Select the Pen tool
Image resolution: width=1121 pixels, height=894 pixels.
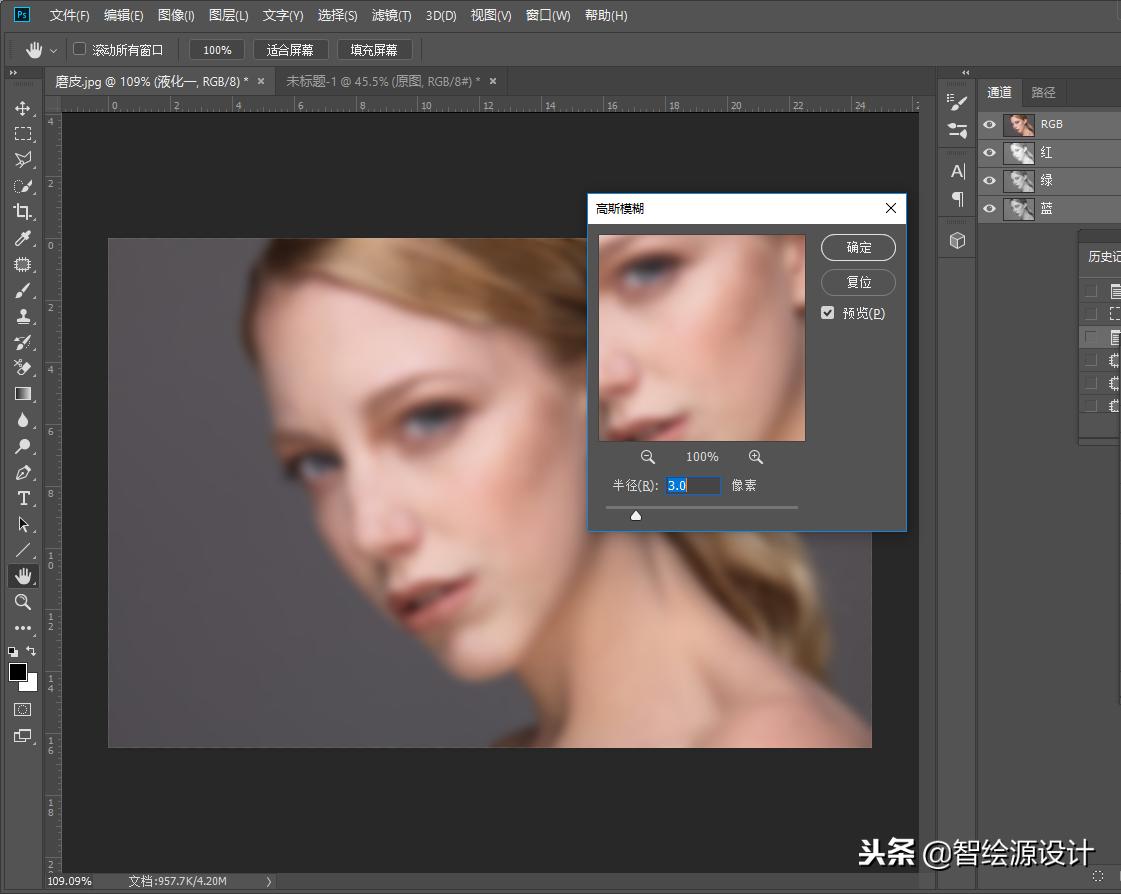[x=22, y=473]
